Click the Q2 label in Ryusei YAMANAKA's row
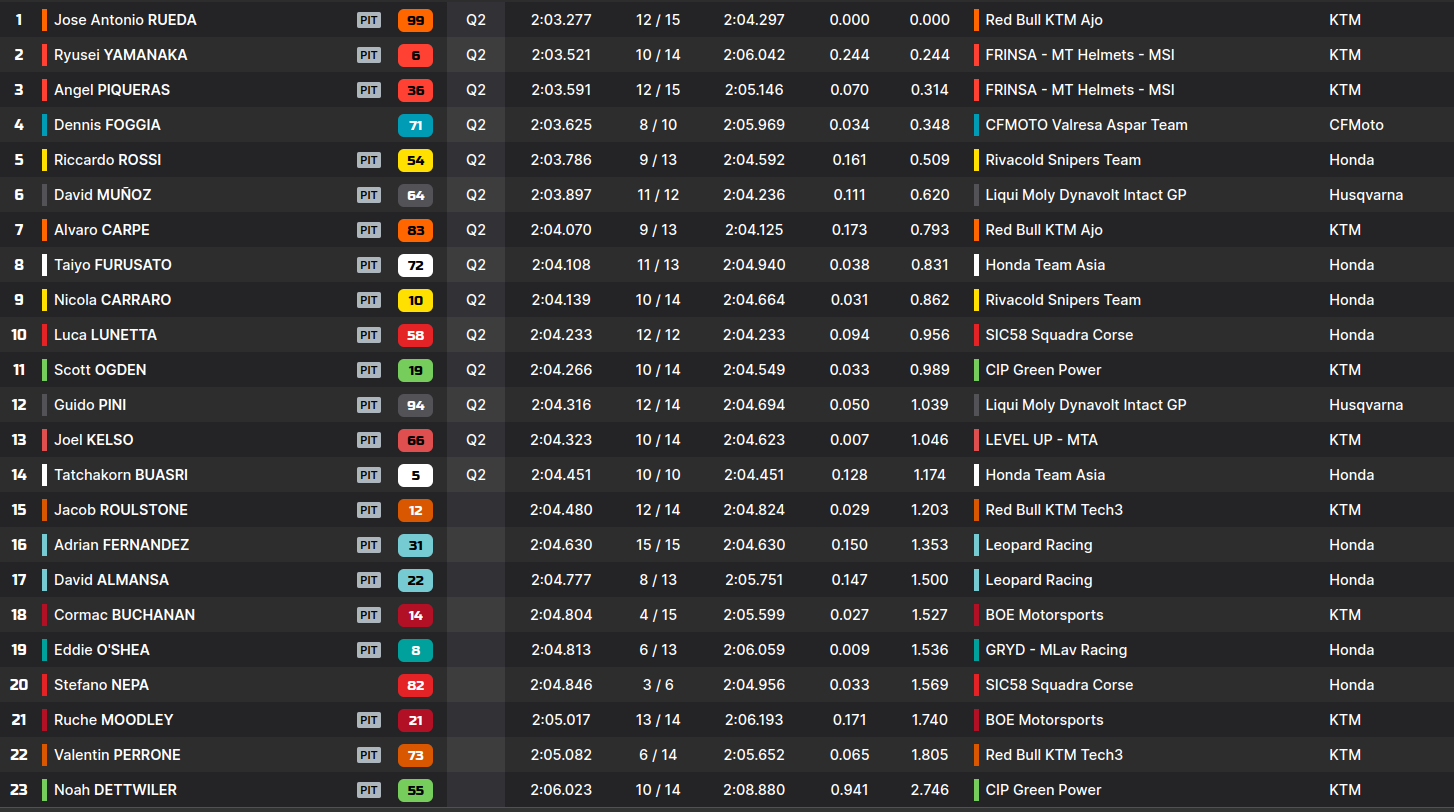The image size is (1454, 812). 476,55
